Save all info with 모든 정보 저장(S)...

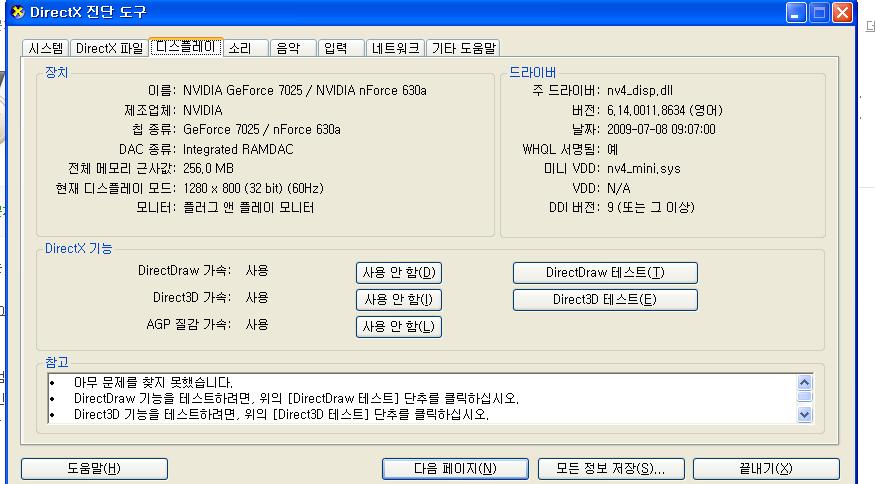click(611, 468)
